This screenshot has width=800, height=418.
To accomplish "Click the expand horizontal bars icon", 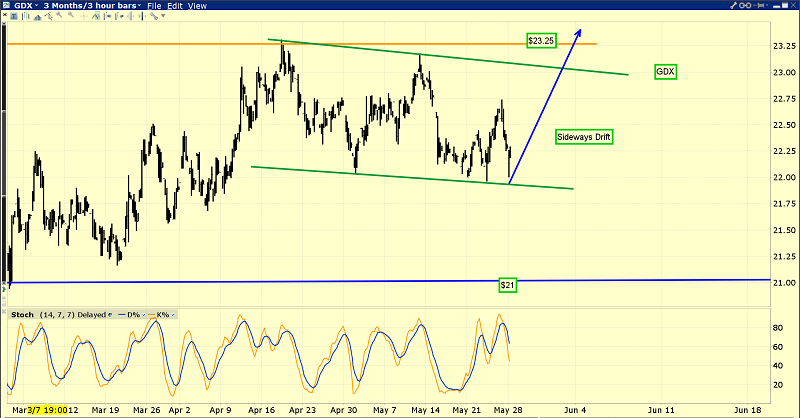I will (x=142, y=16).
